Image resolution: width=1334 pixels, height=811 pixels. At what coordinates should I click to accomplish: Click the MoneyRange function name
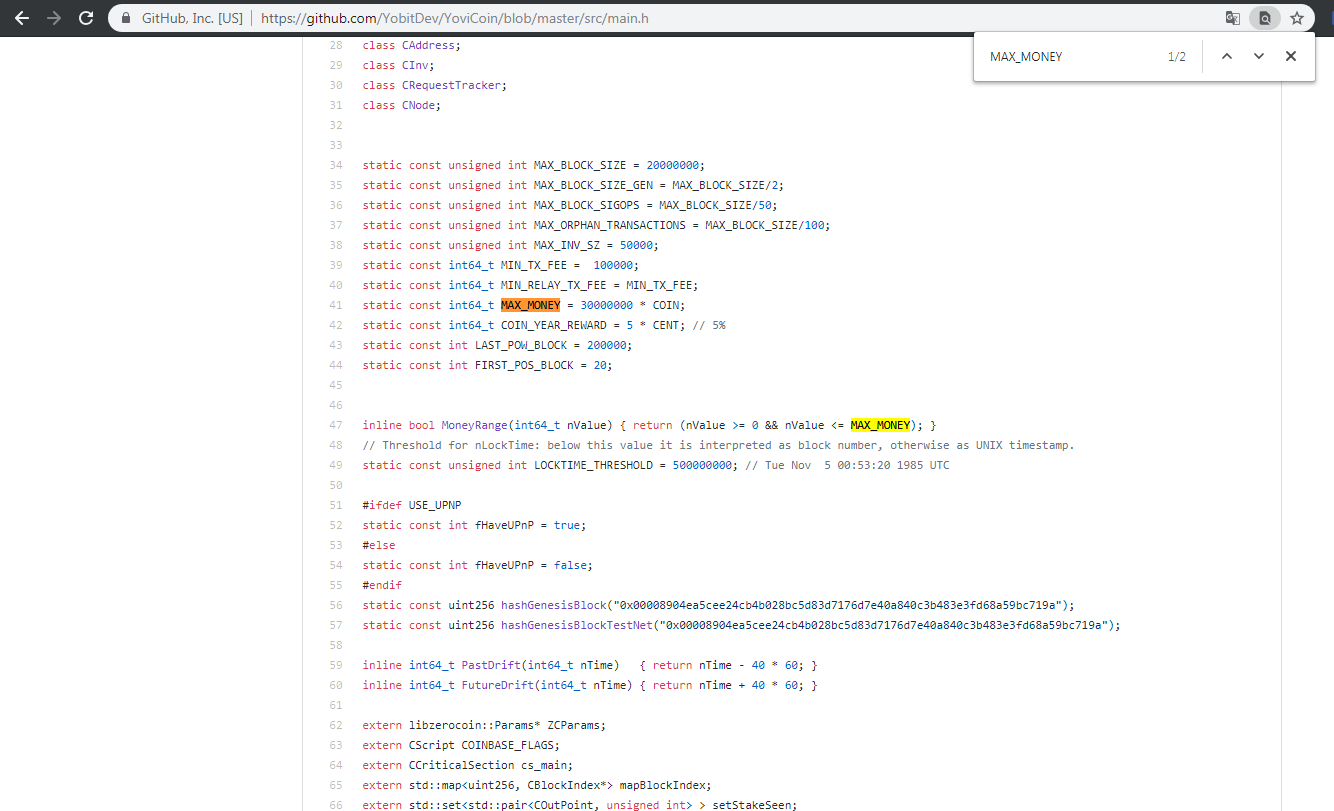[477, 425]
